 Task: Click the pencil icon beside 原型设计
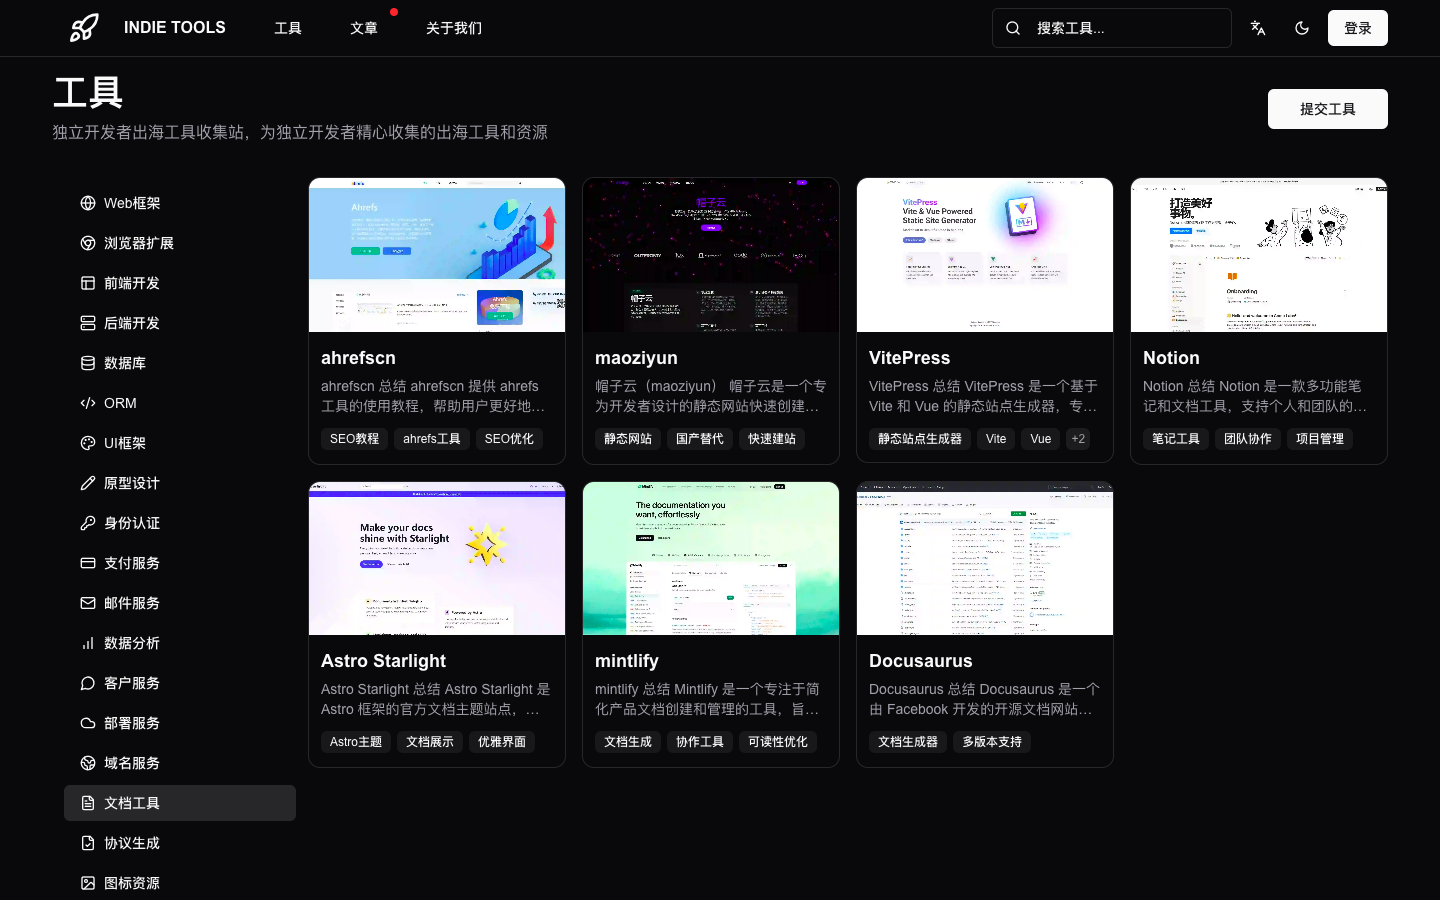pos(88,483)
